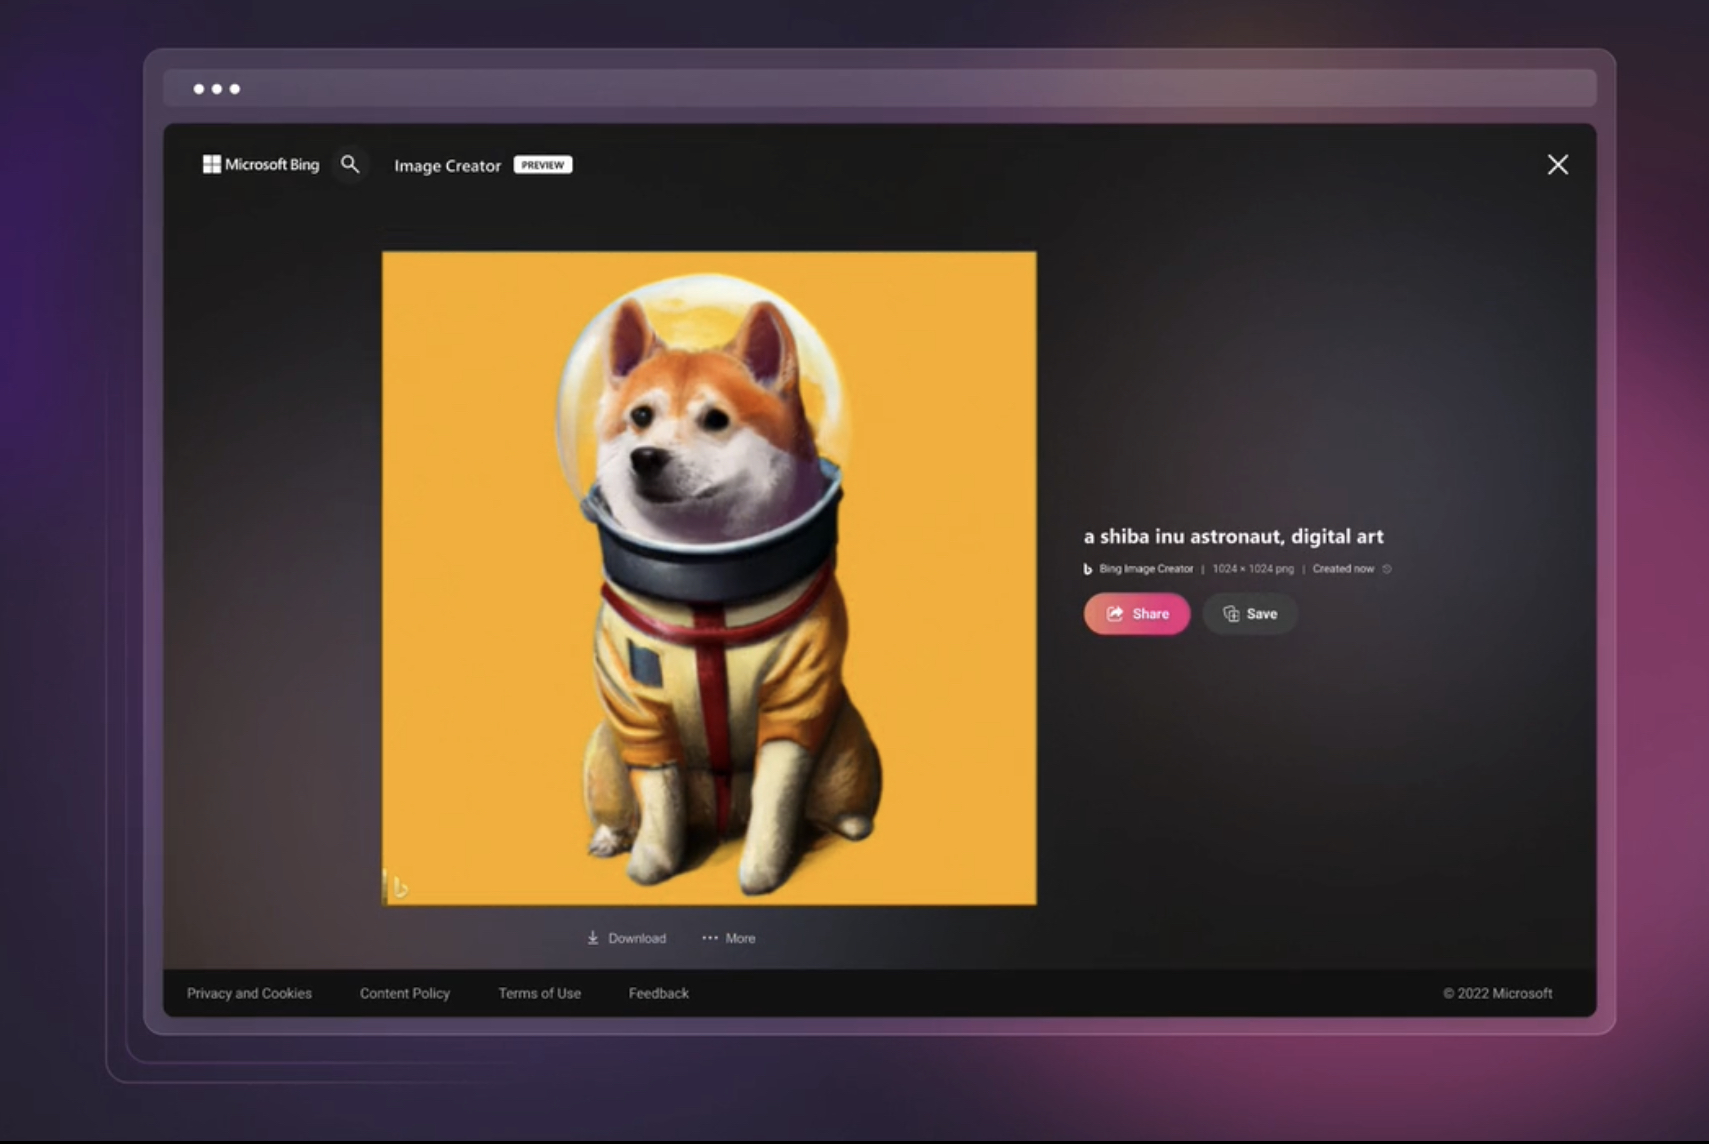Select the prompt text 'a shiba inu astronaut, digital art'
The height and width of the screenshot is (1144, 1709).
1233,536
